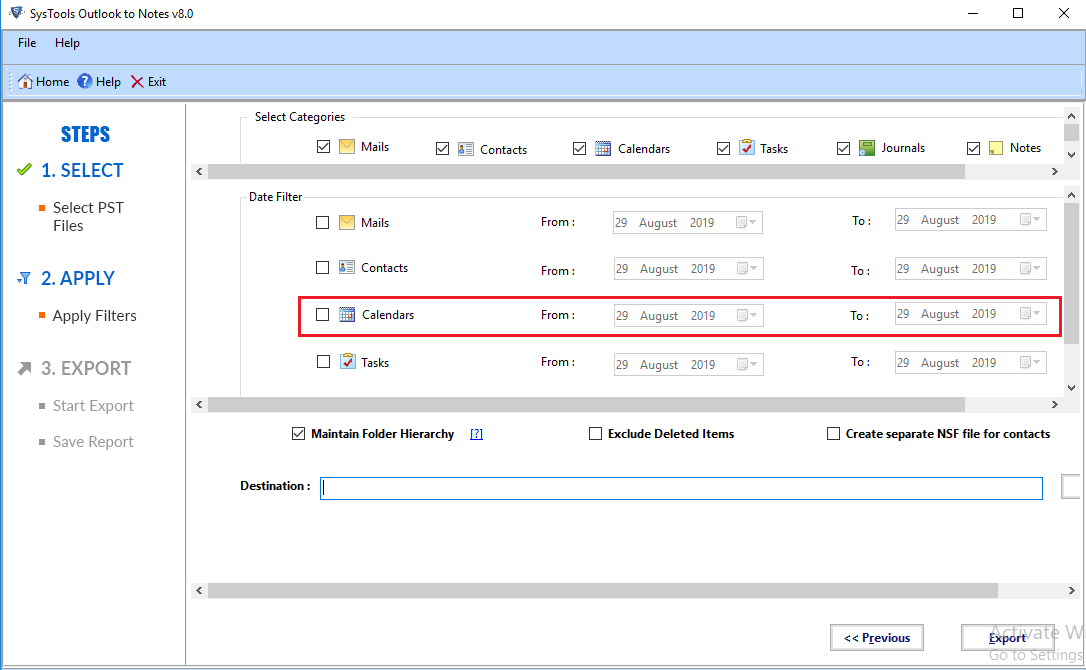Uncheck Maintain Folder Hierarchy
Viewport: 1086px width, 670px height.
tap(299, 434)
